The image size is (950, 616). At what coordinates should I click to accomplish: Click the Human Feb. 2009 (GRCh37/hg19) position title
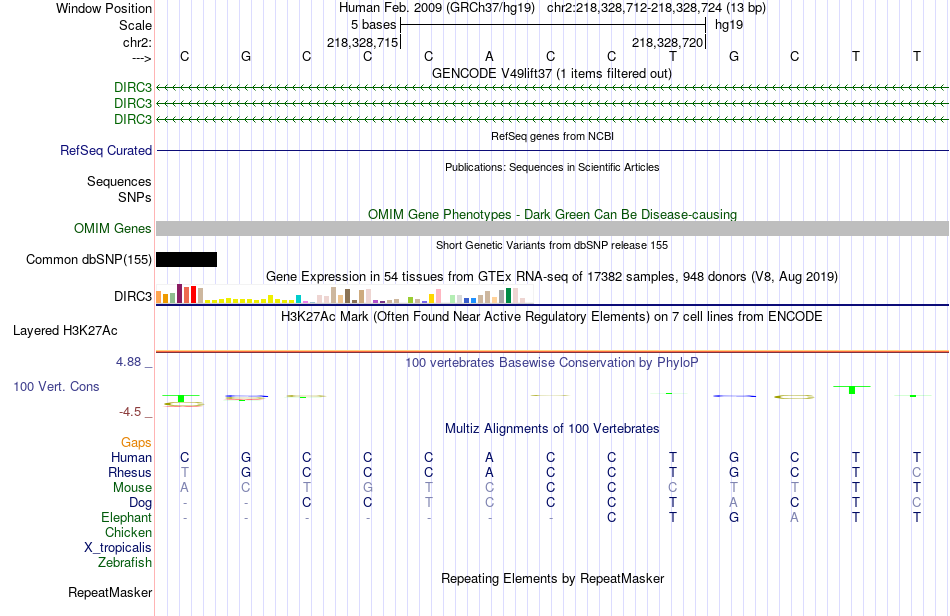pyautogui.click(x=437, y=8)
